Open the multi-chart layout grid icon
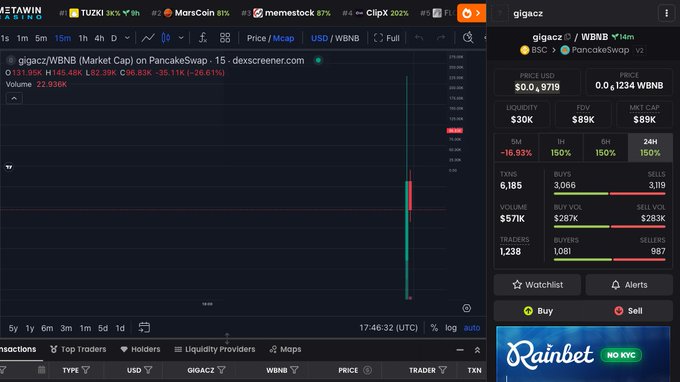This screenshot has width=680, height=382. 225,38
